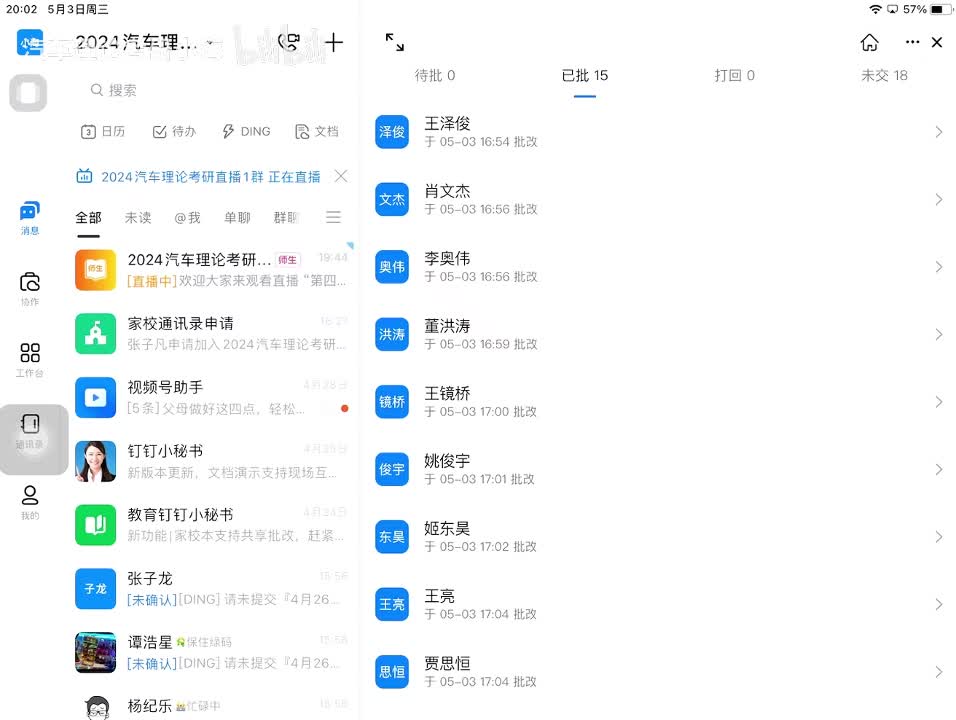Image resolution: width=956 pixels, height=720 pixels.
Task: Open chat filter list menu icon
Action: [x=333, y=217]
